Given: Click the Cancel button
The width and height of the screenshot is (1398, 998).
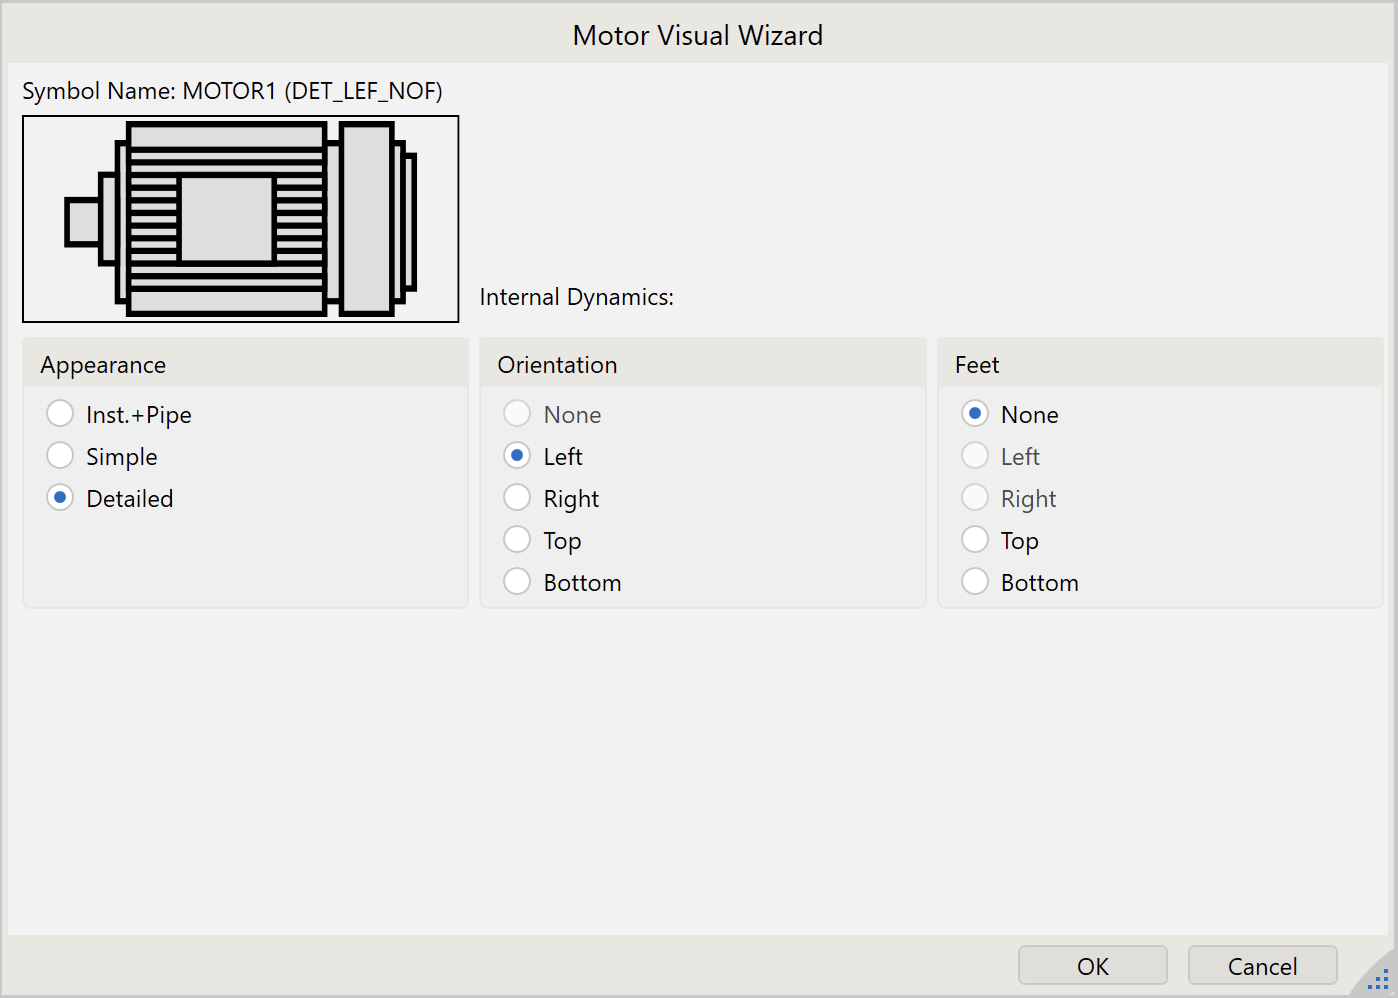Looking at the screenshot, I should coord(1262,966).
